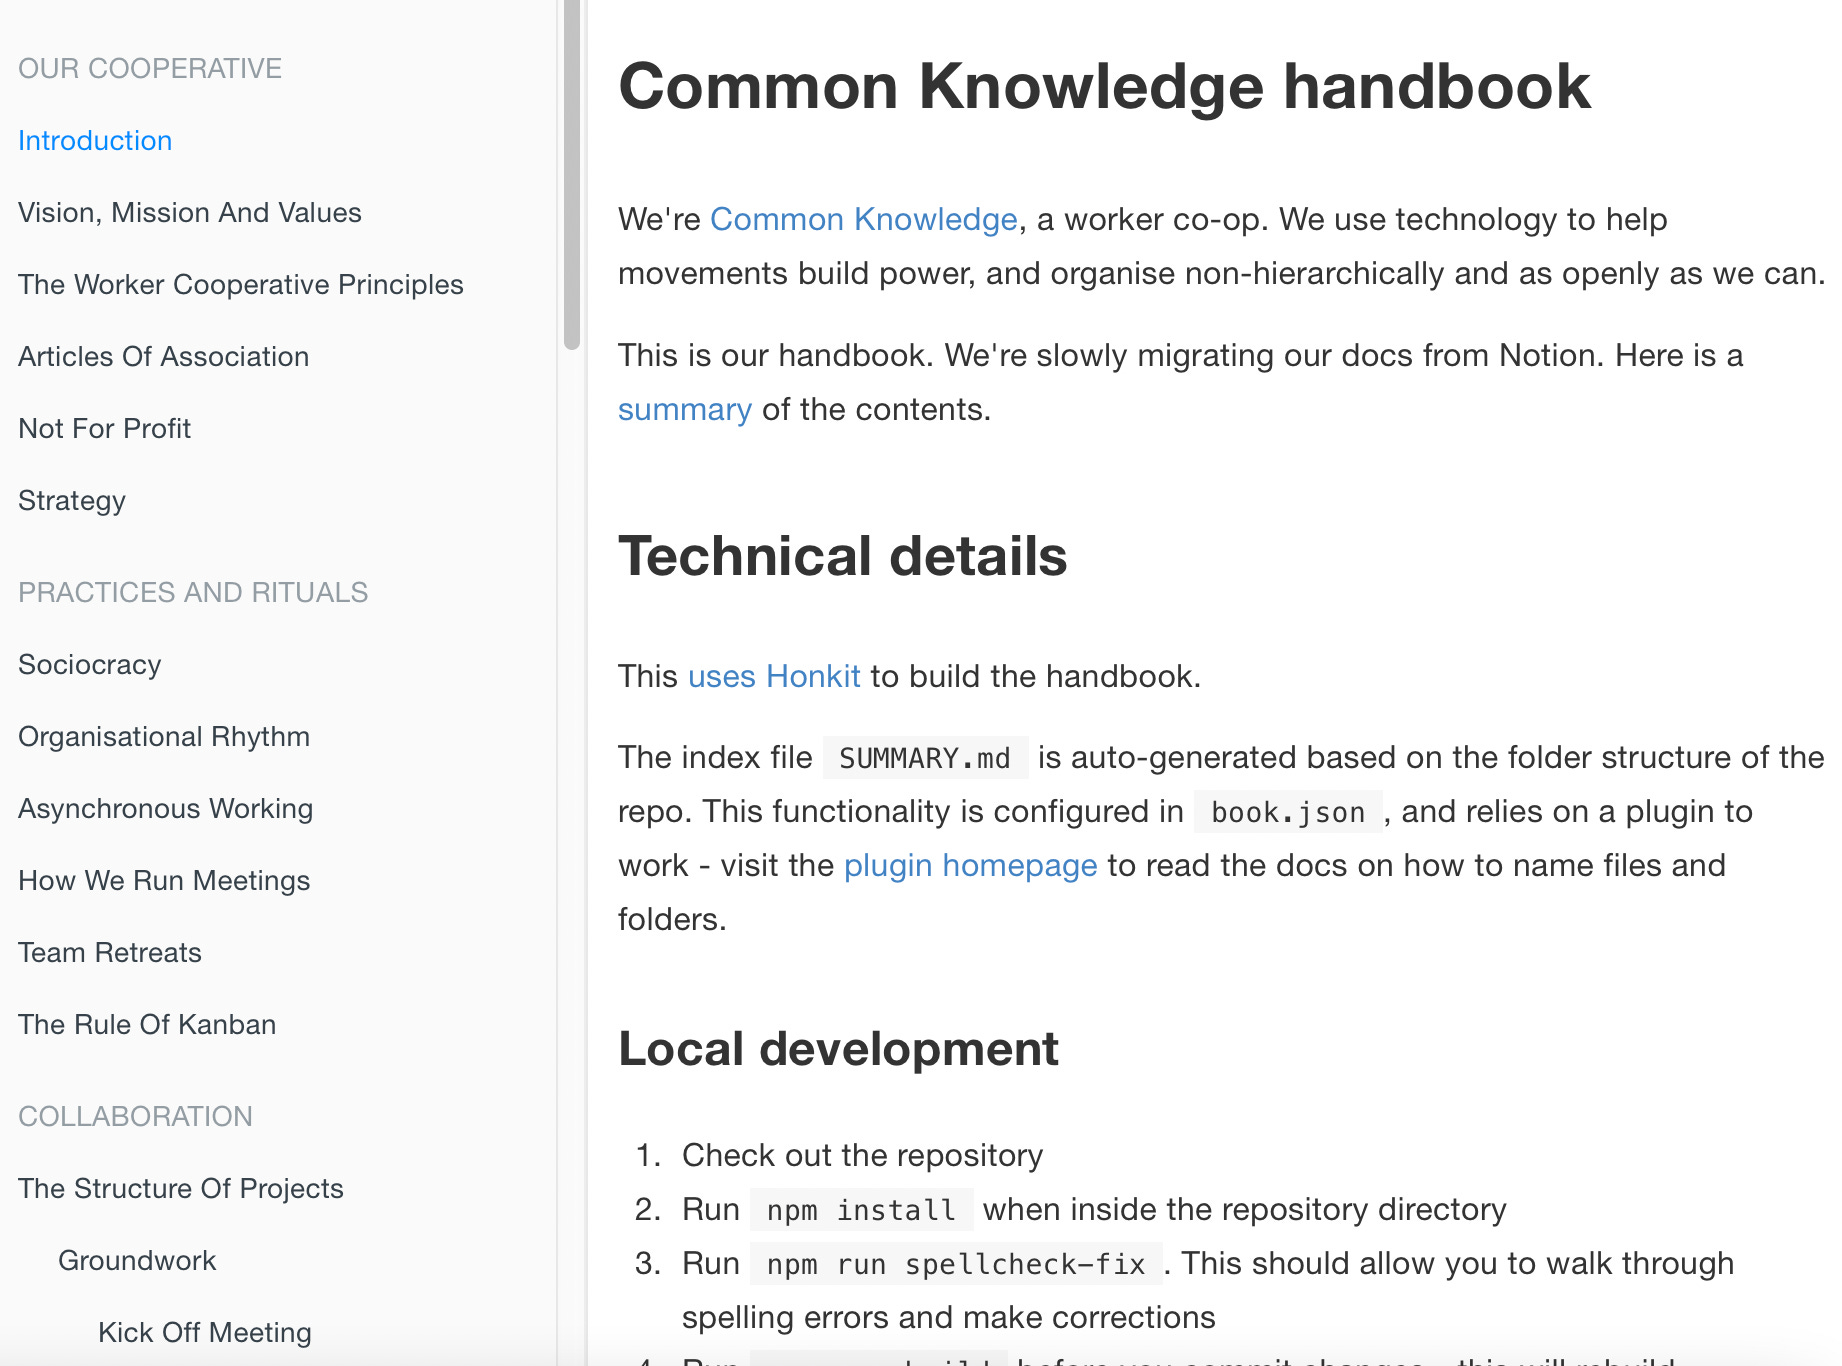Go to The Worker Cooperative Principles
Viewport: 1842px width, 1366px height.
[241, 285]
